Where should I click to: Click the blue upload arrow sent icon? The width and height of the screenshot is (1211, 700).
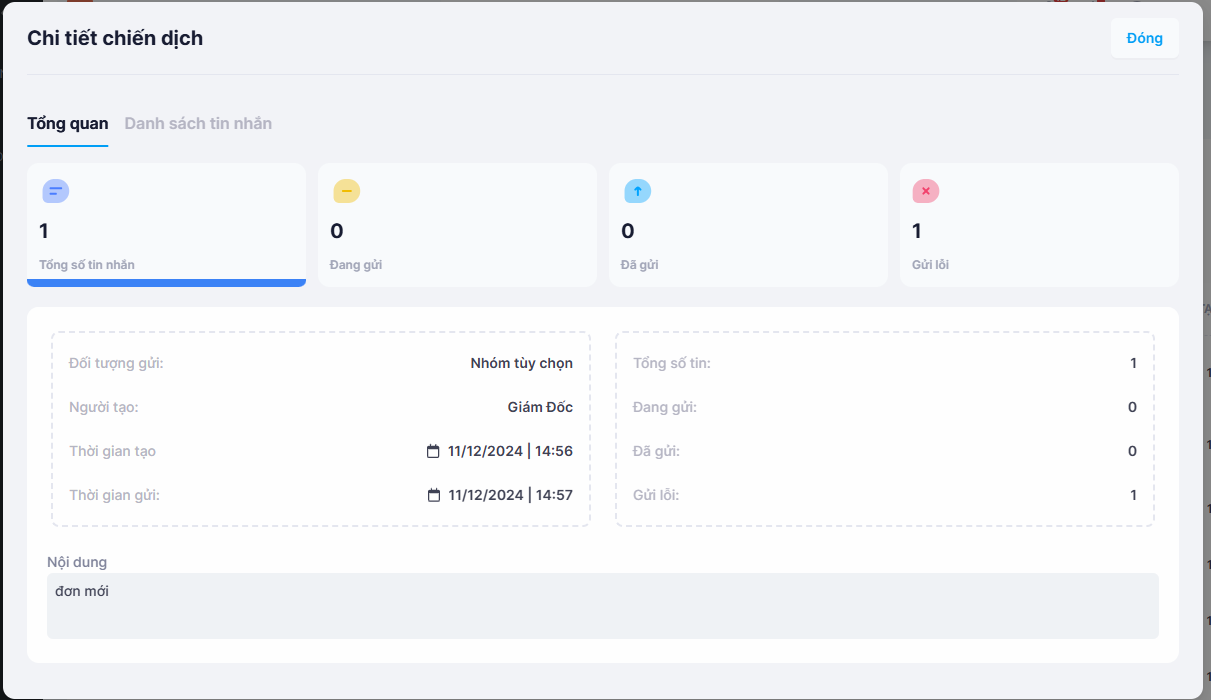637,191
